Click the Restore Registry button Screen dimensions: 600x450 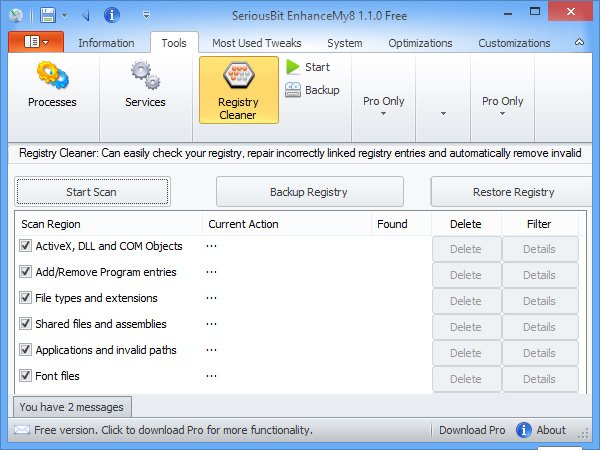pyautogui.click(x=513, y=192)
